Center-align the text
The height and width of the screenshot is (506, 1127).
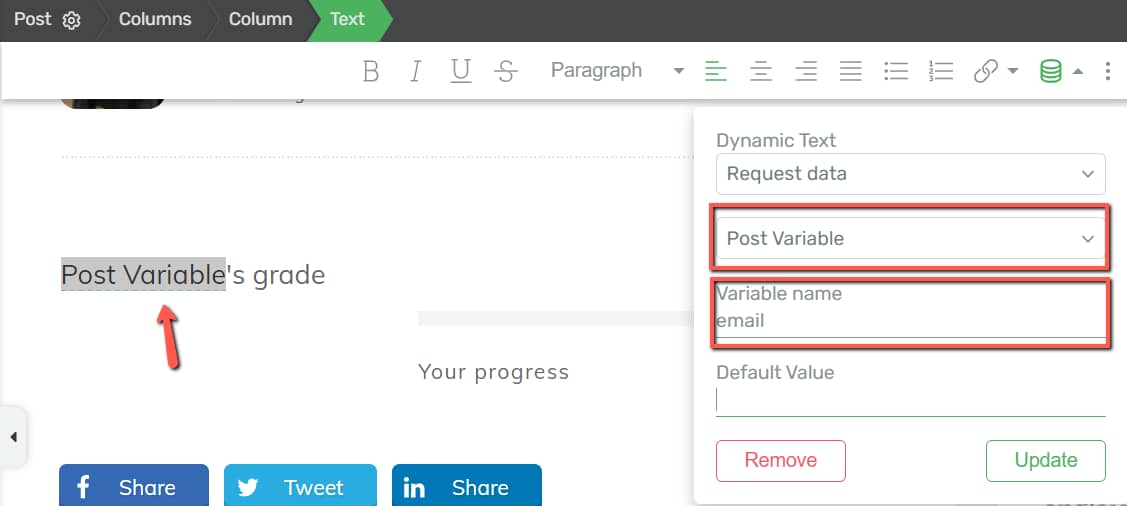tap(761, 71)
